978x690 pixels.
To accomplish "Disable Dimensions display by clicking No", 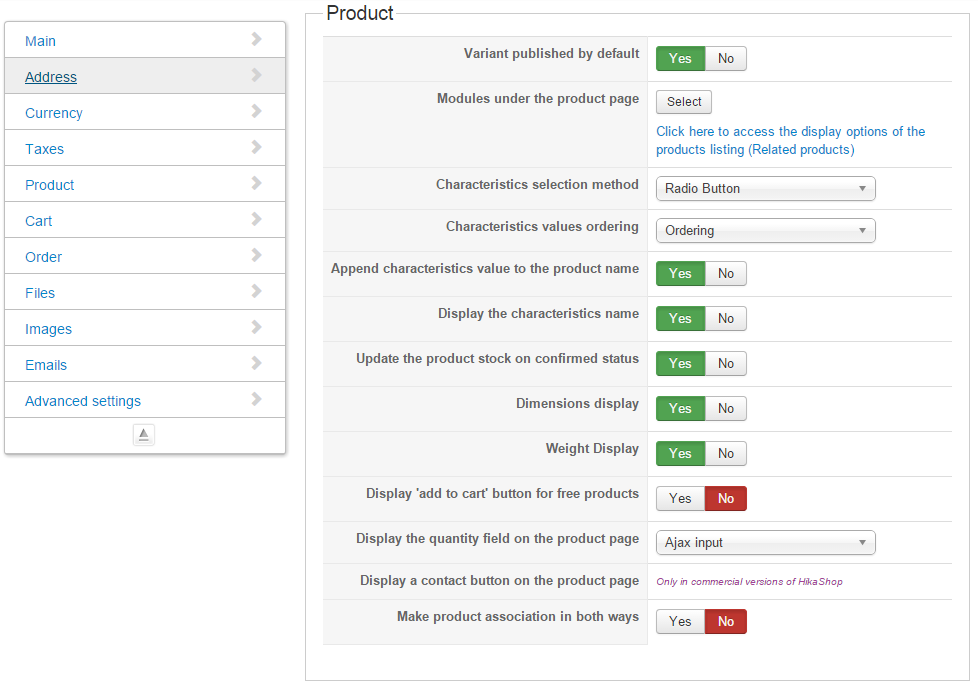I will coord(726,409).
